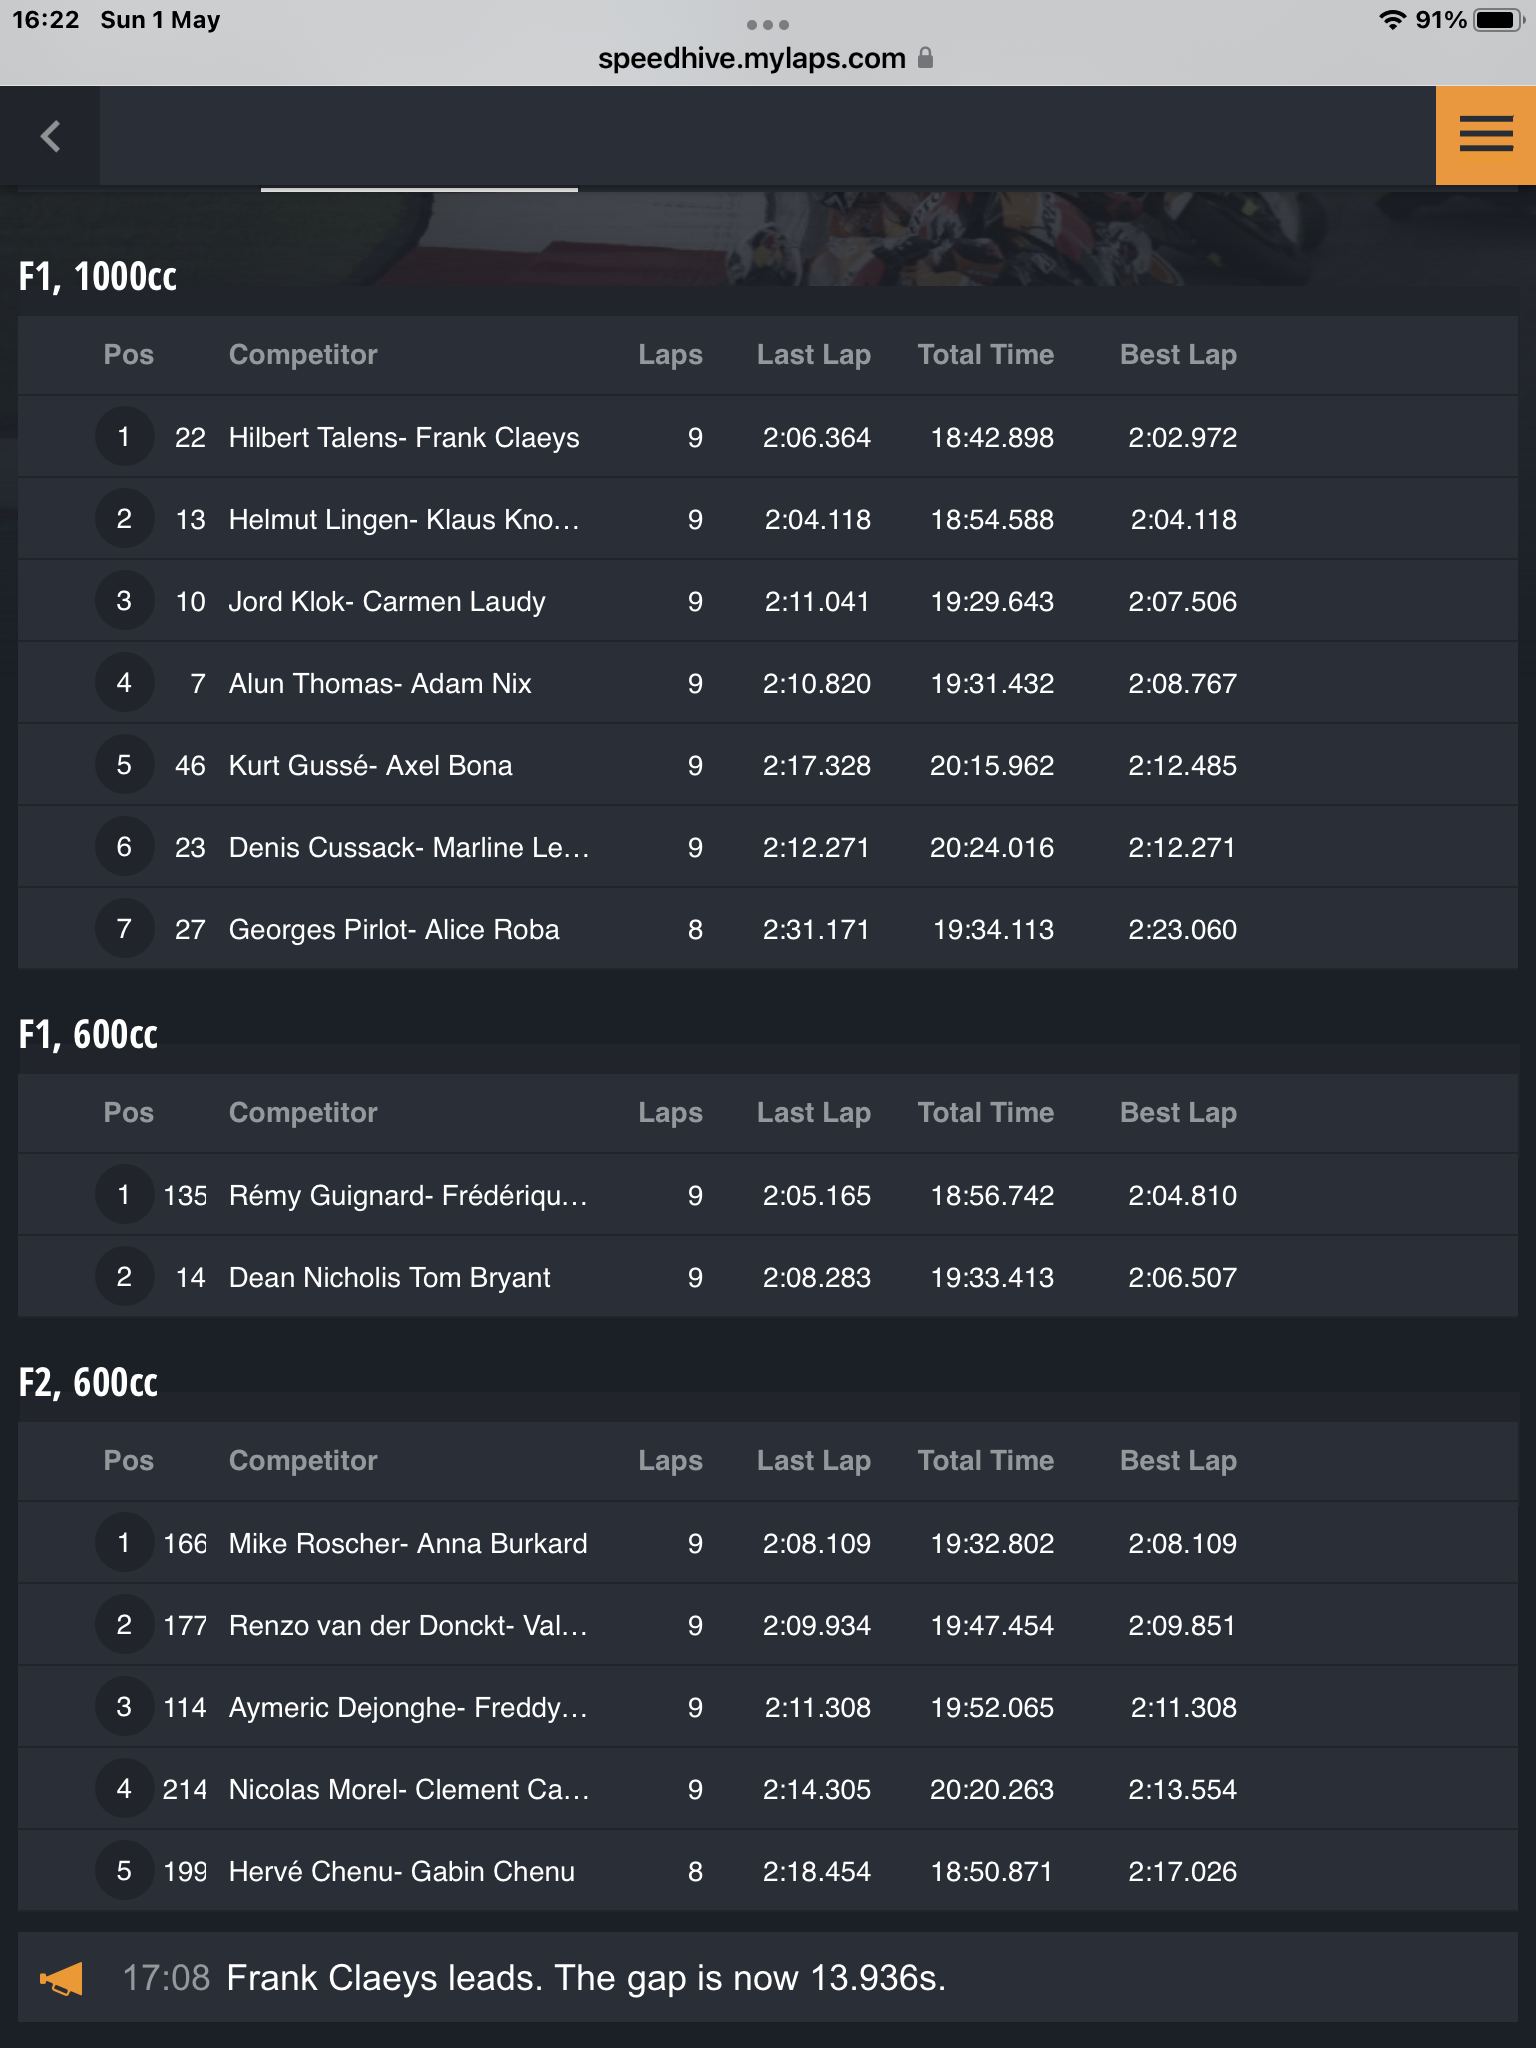Image resolution: width=1536 pixels, height=2048 pixels.
Task: Tap Total Time header in F2 600cc
Action: (x=986, y=1461)
